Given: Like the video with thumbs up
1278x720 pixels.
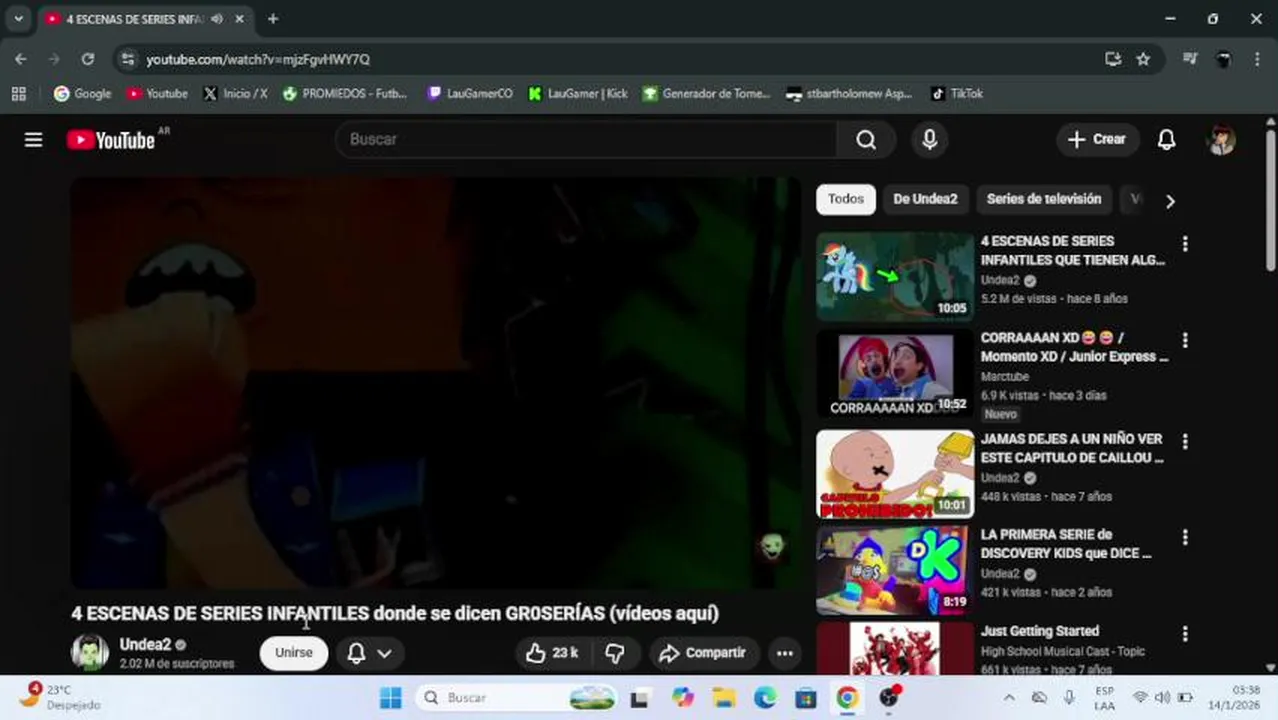Looking at the screenshot, I should pyautogui.click(x=553, y=653).
